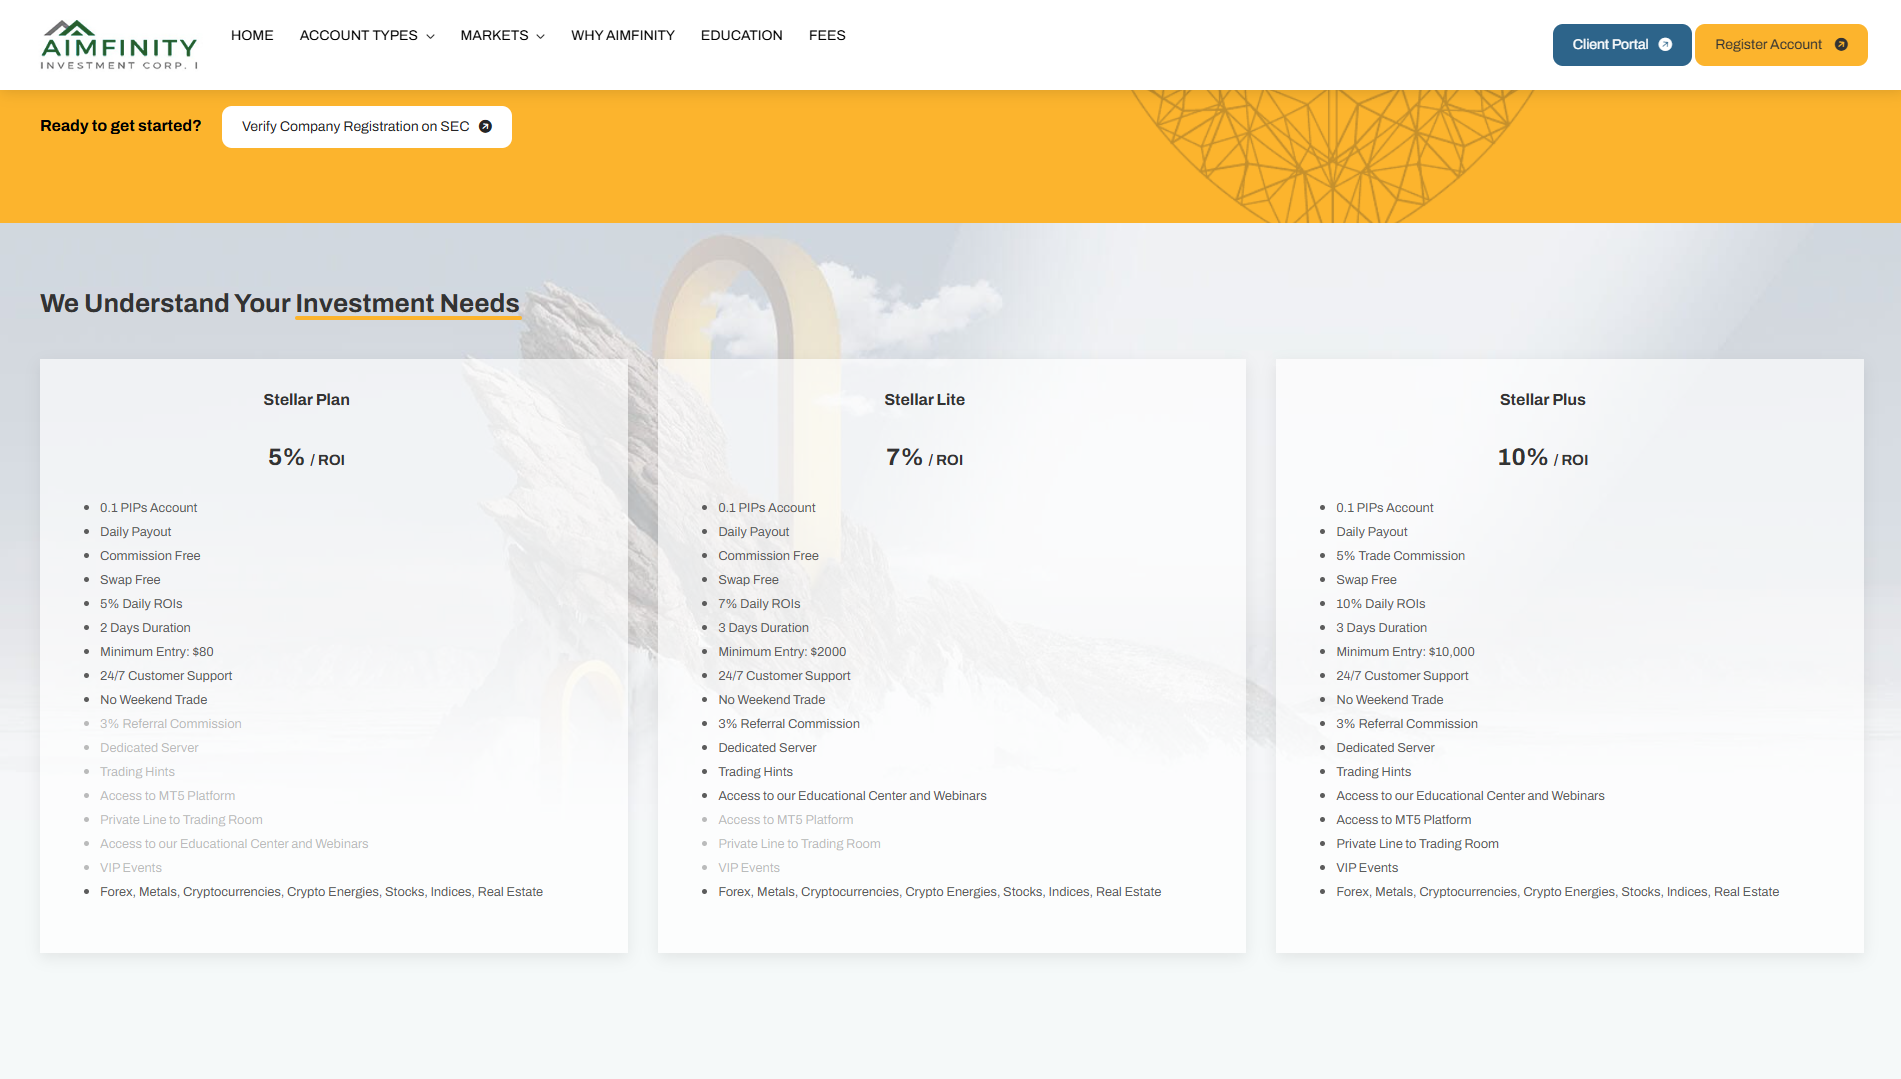Click the 5% / ROI rate
This screenshot has width=1901, height=1079.
pos(306,458)
